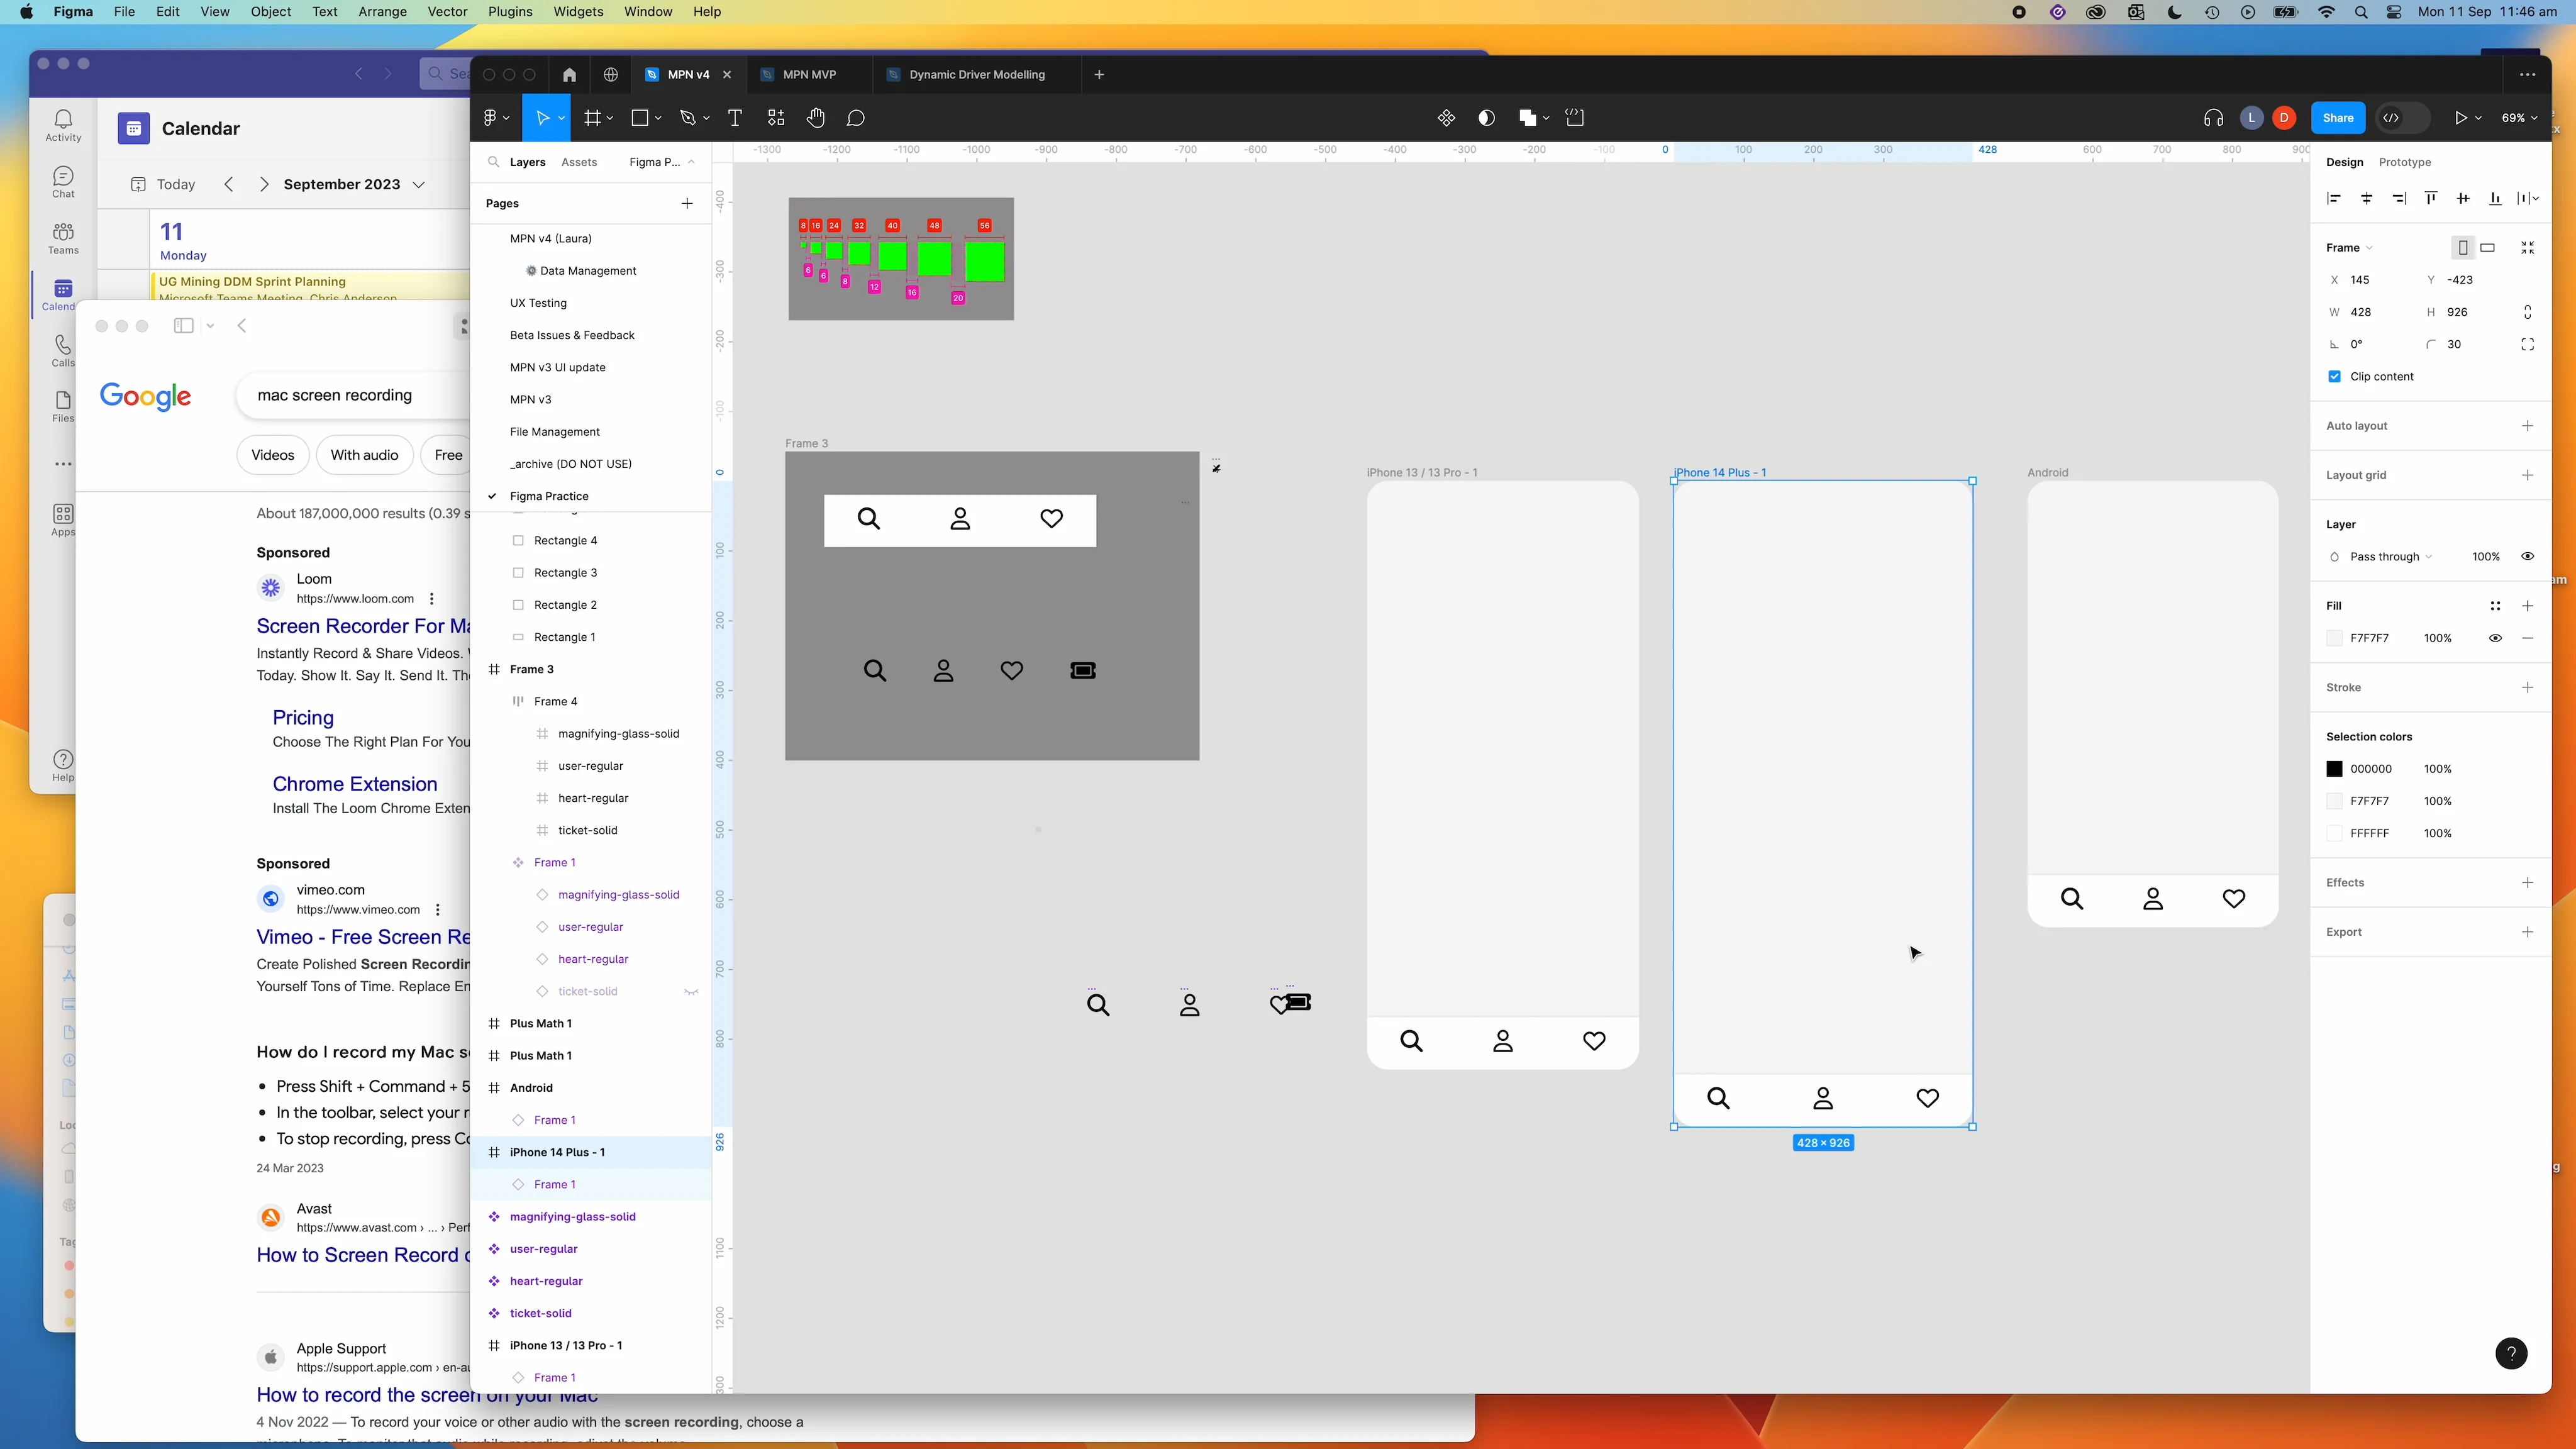Click the audio headphones icon in Figma
Screen dimensions: 2576x1449
[x=2213, y=118]
